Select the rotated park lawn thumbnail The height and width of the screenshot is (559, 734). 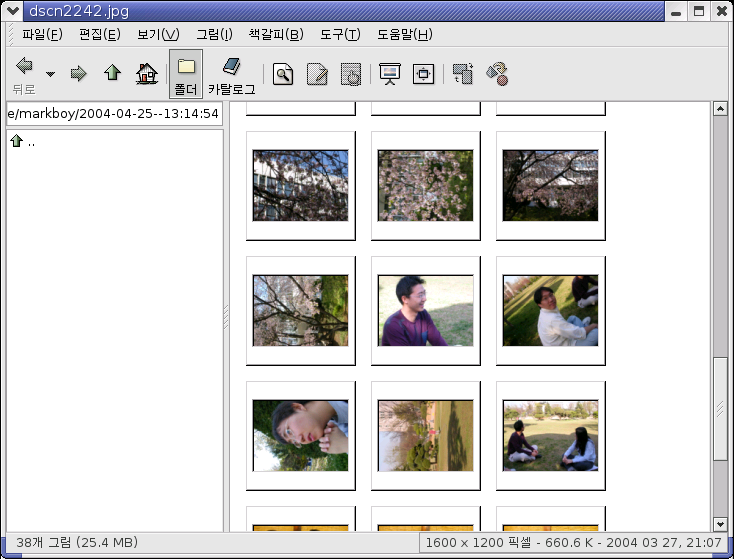(426, 435)
